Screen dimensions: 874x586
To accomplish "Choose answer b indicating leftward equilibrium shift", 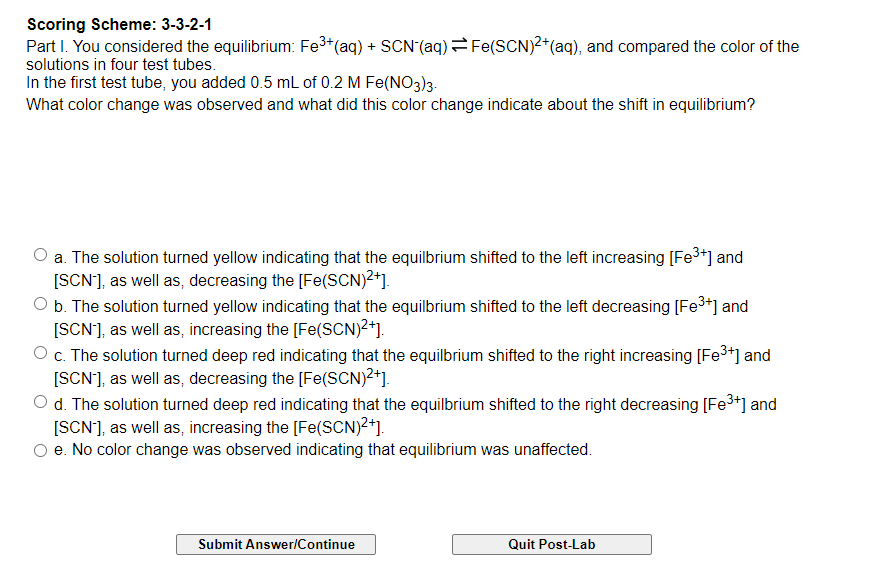I will click(x=40, y=302).
